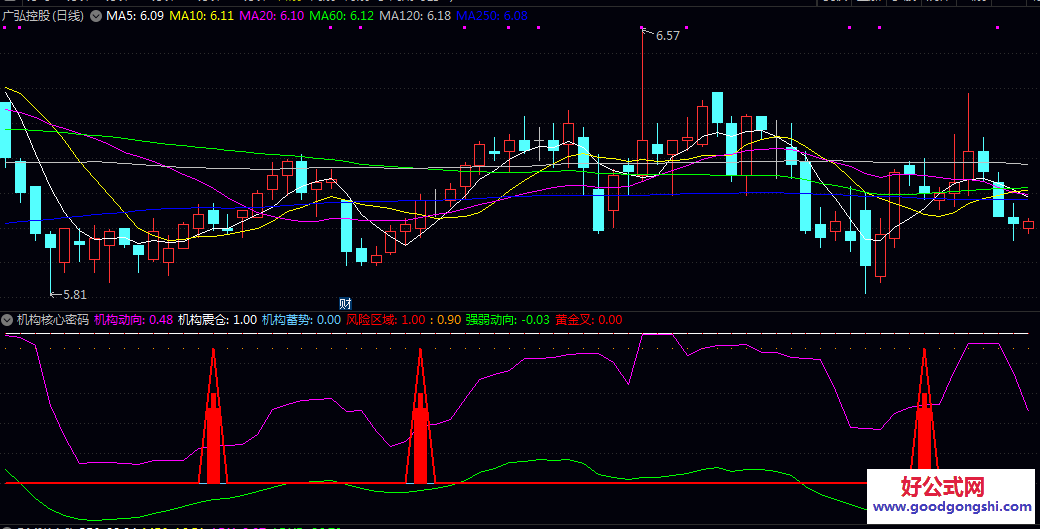Screen dimensions: 1040x529
Task: Click the 5.81 low price marker
Action: click(74, 295)
